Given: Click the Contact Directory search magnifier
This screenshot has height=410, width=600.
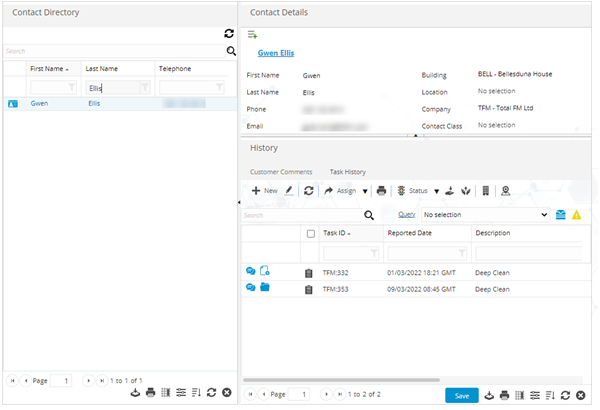Looking at the screenshot, I should (x=231, y=50).
